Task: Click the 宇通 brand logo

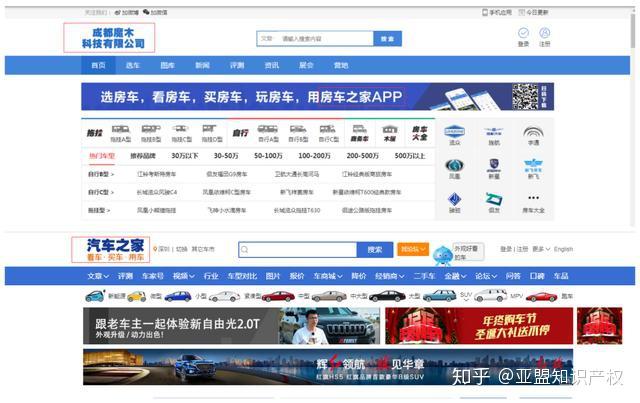Action: [x=533, y=132]
